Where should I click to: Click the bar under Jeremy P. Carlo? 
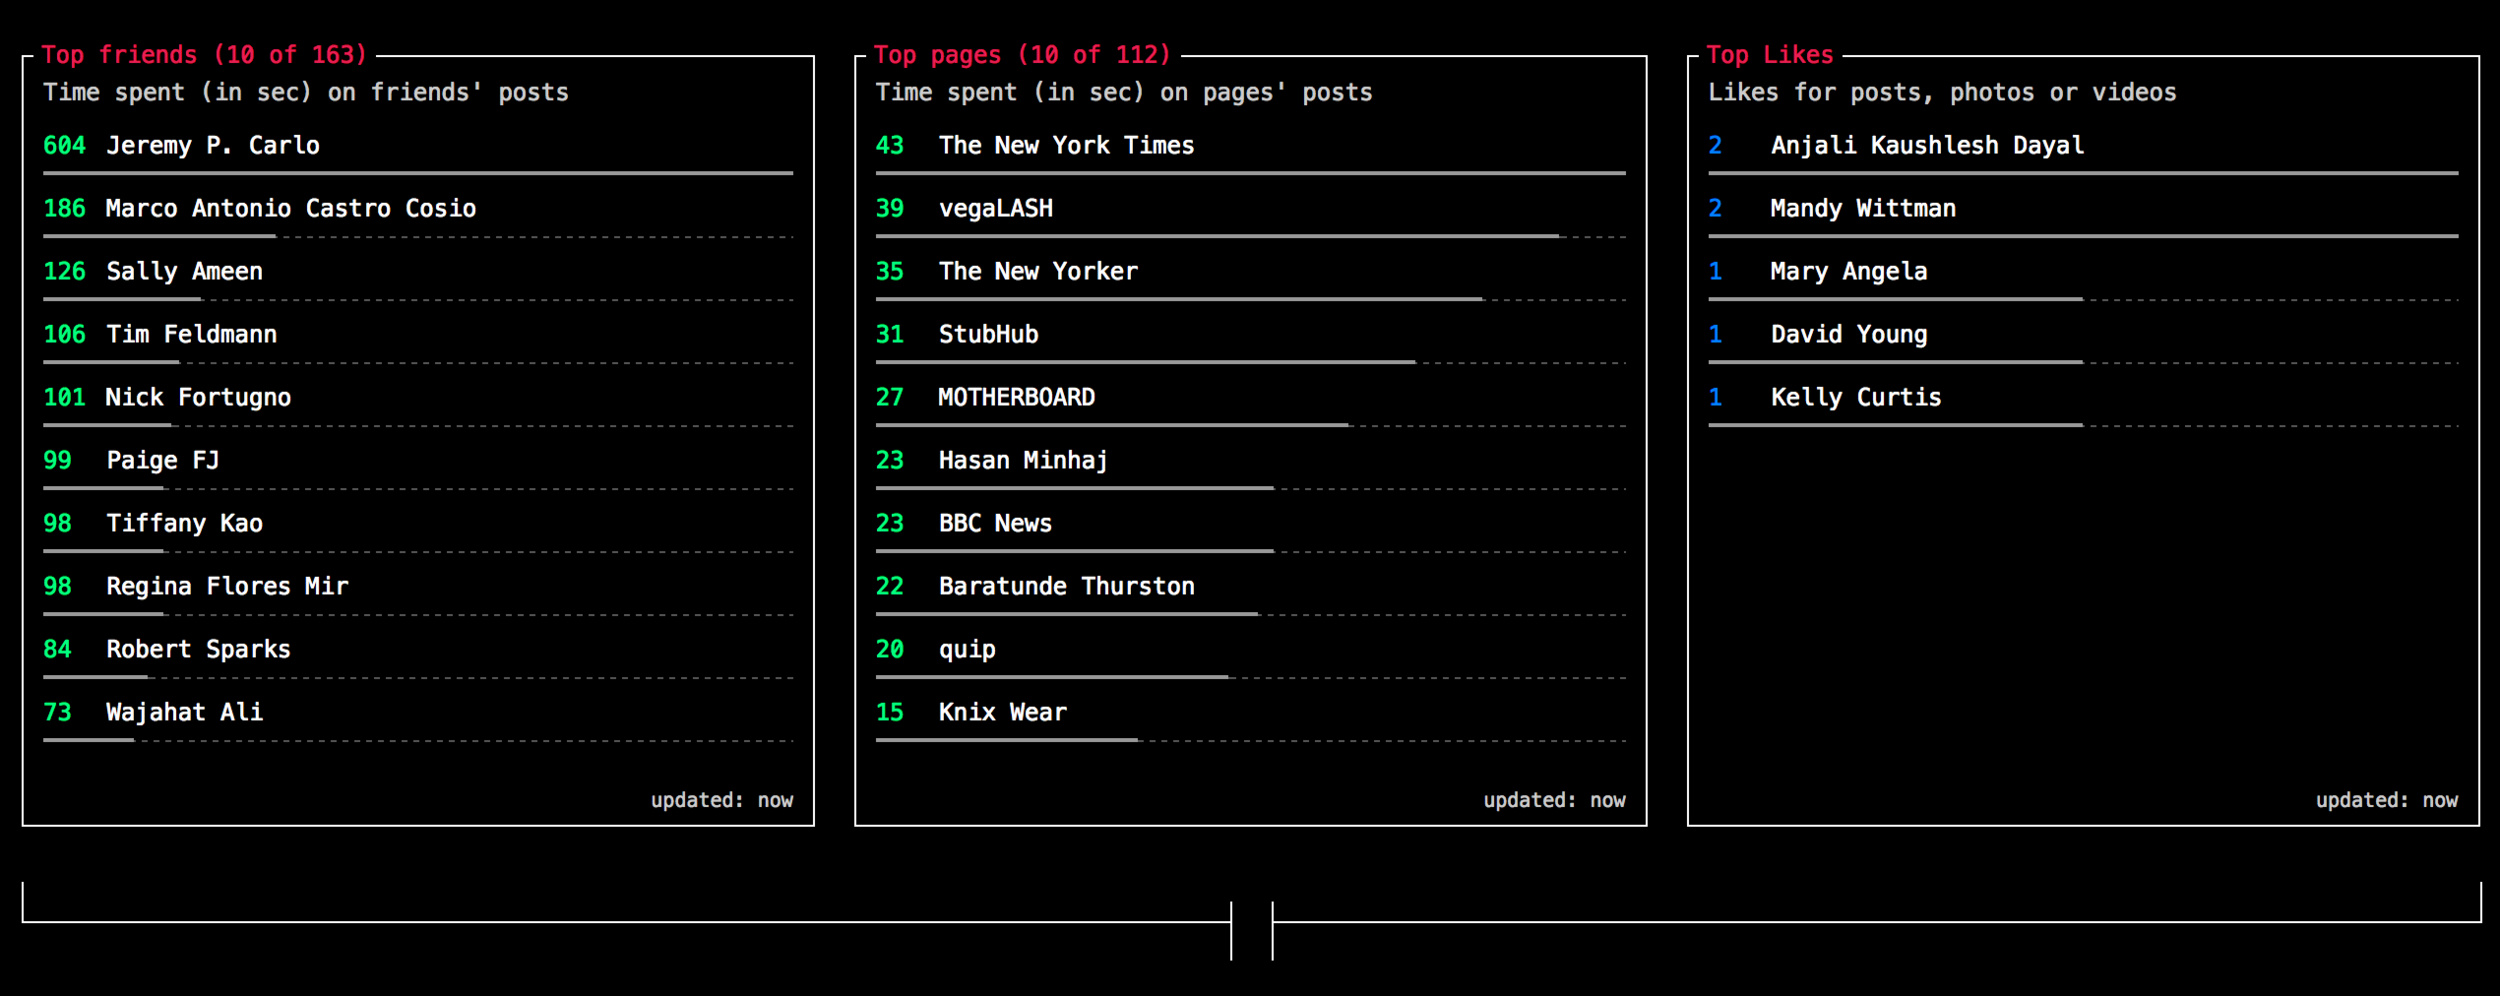point(418,174)
